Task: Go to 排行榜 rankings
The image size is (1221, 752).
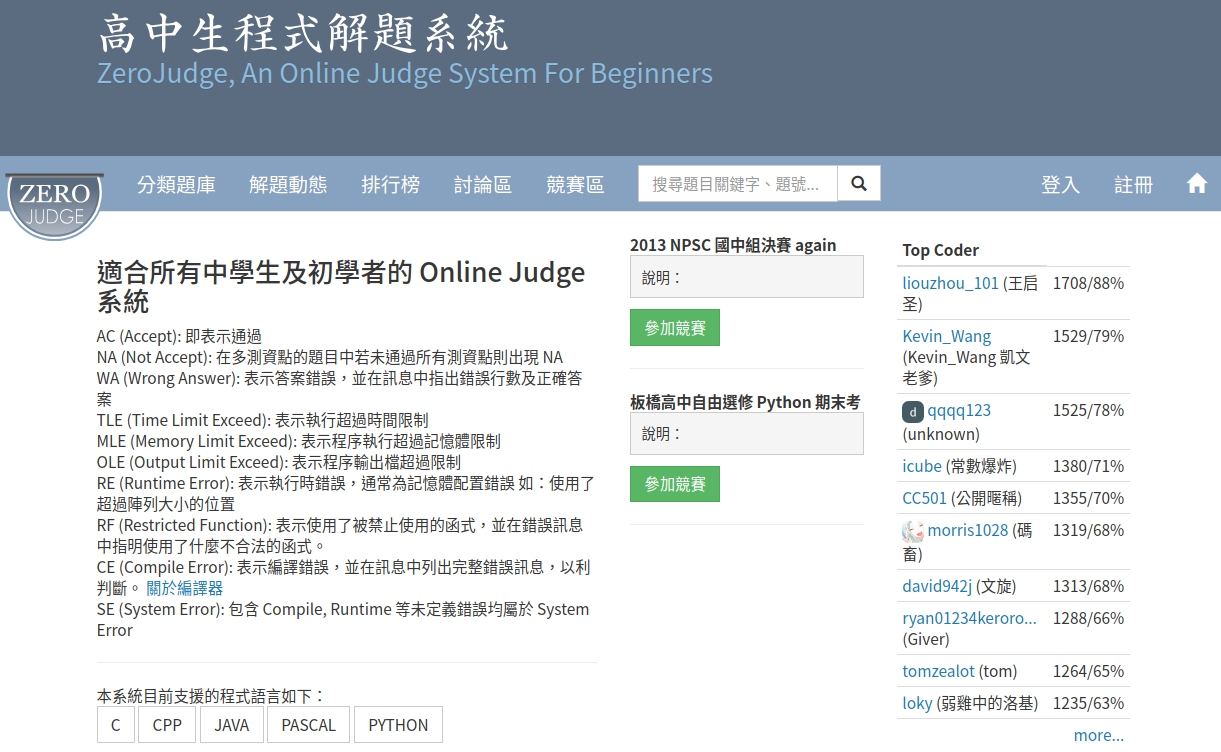Action: (x=390, y=185)
